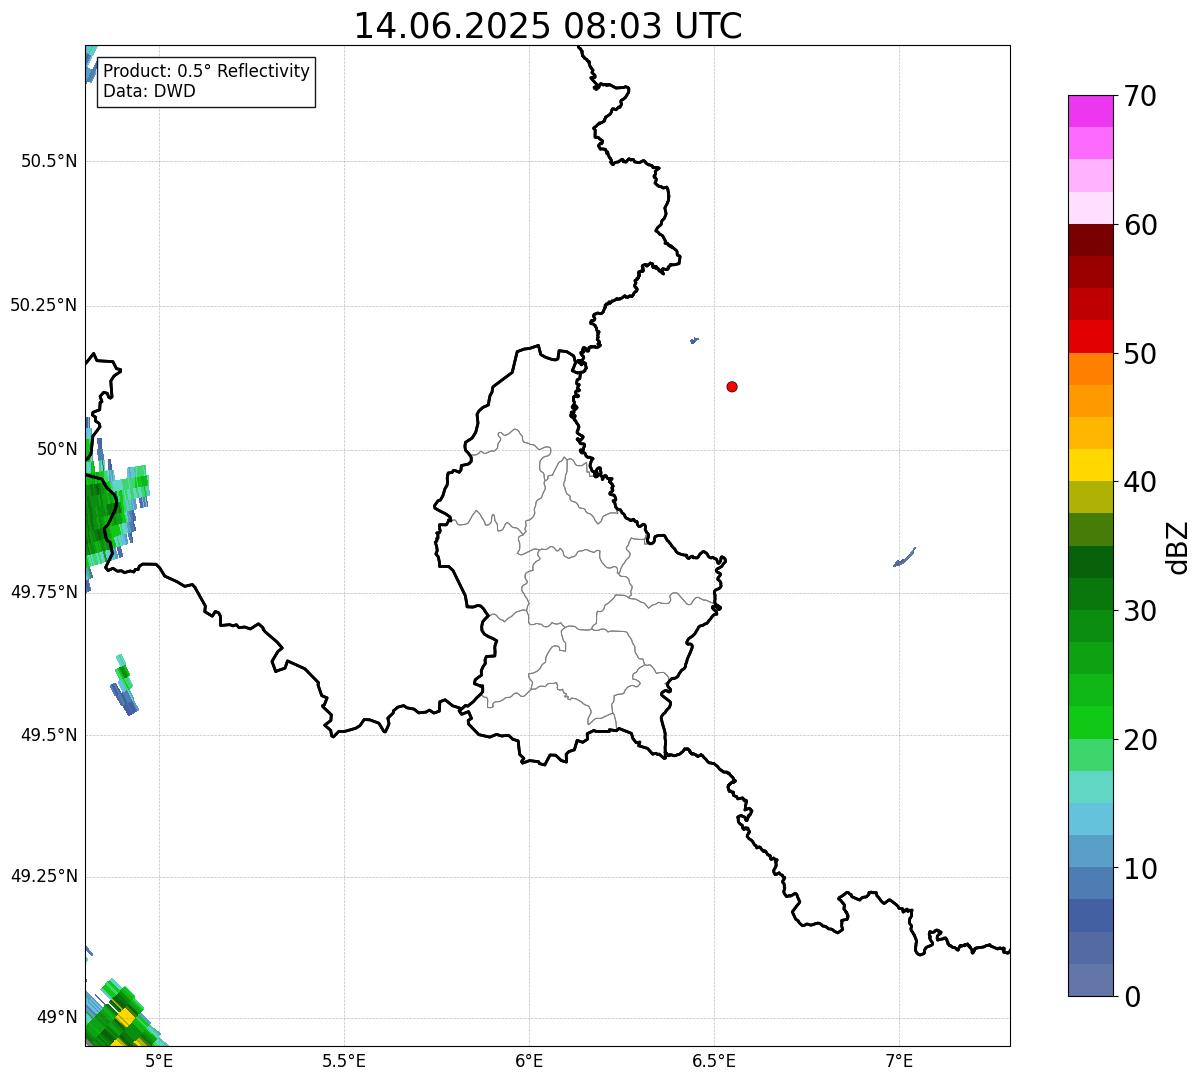Click the "5°E" longitude label
The height and width of the screenshot is (1081, 1202).
click(159, 1061)
